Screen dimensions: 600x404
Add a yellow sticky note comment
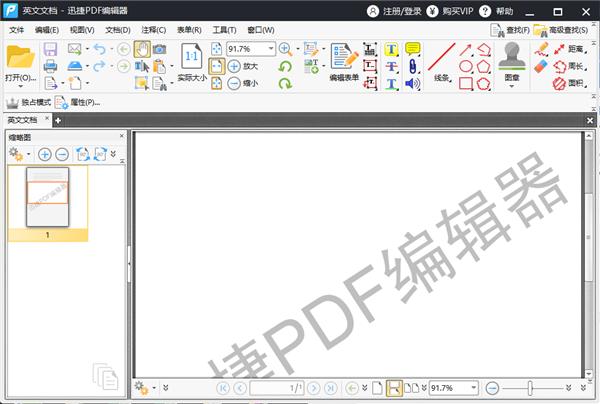coord(412,49)
